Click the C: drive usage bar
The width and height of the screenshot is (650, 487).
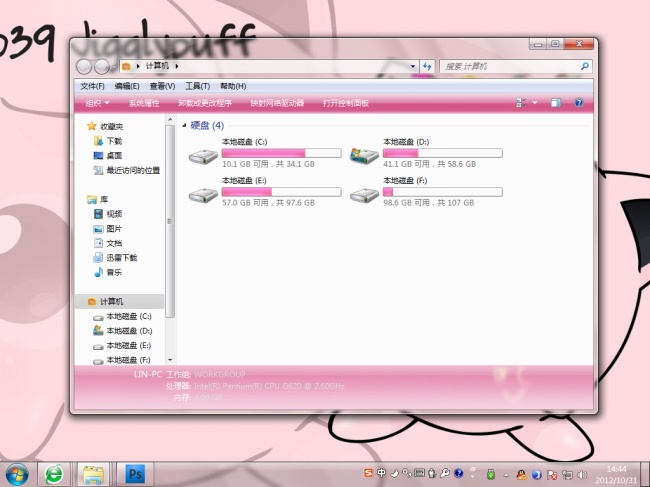click(281, 153)
